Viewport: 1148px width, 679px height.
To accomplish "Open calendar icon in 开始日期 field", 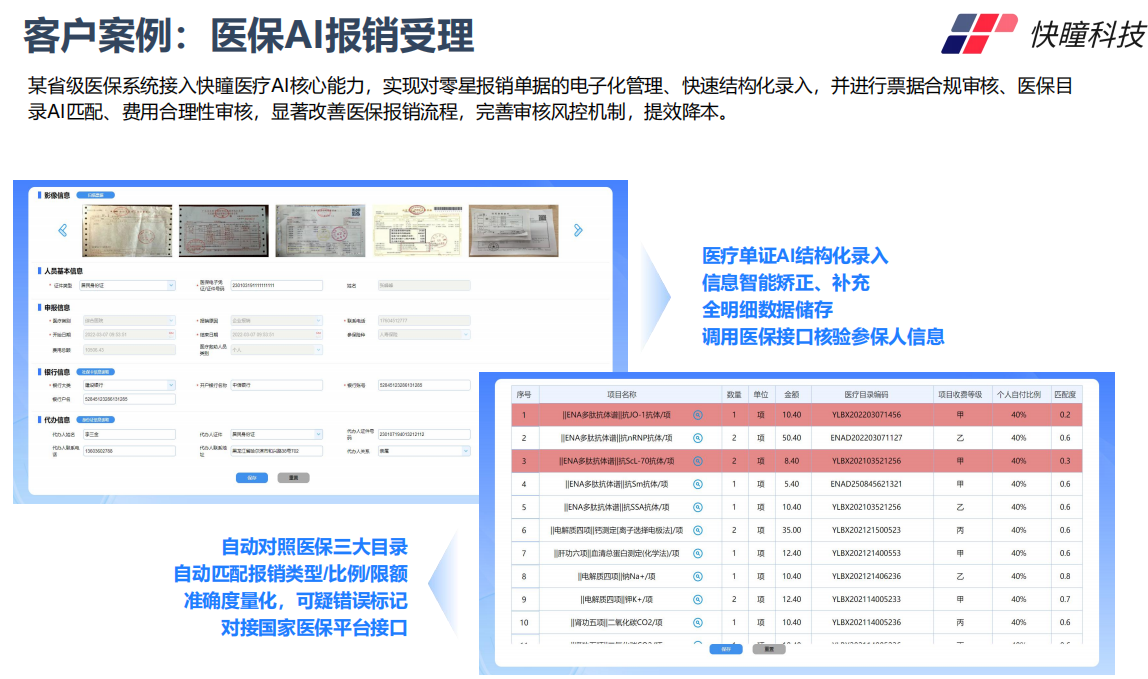I will pos(171,334).
